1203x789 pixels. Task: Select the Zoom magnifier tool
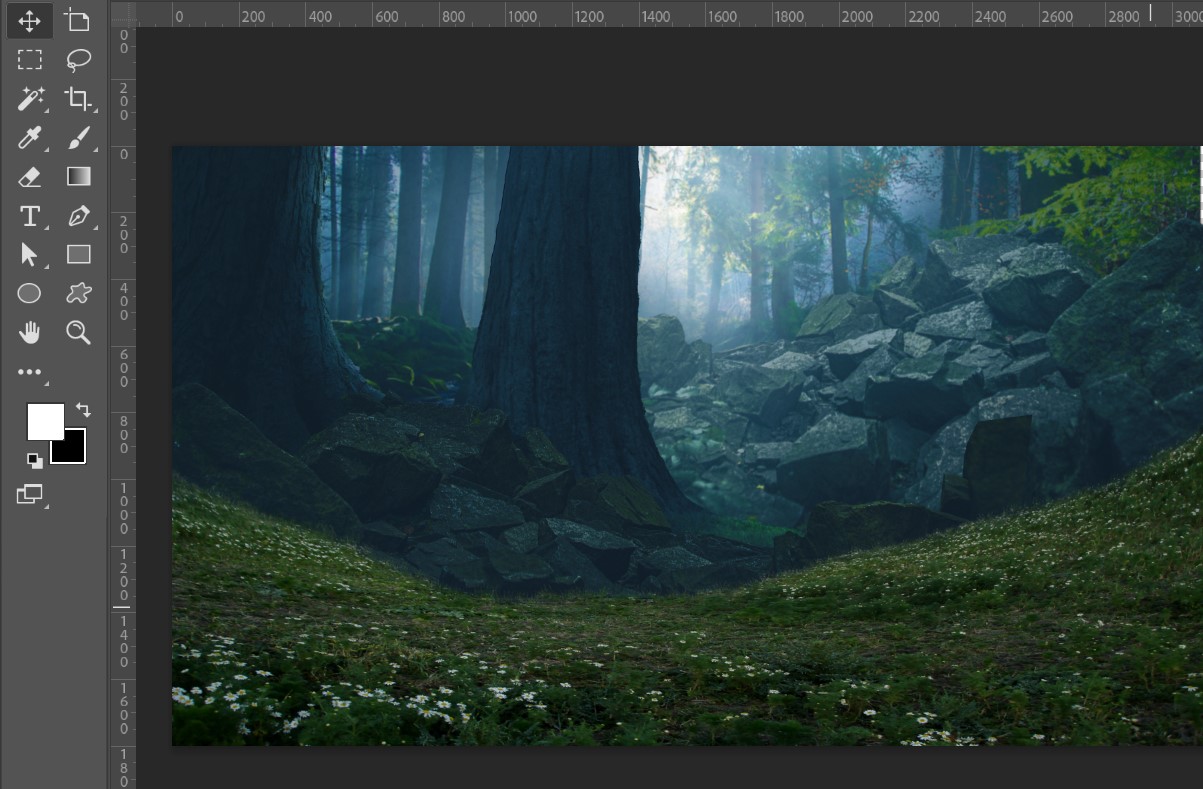(x=78, y=332)
